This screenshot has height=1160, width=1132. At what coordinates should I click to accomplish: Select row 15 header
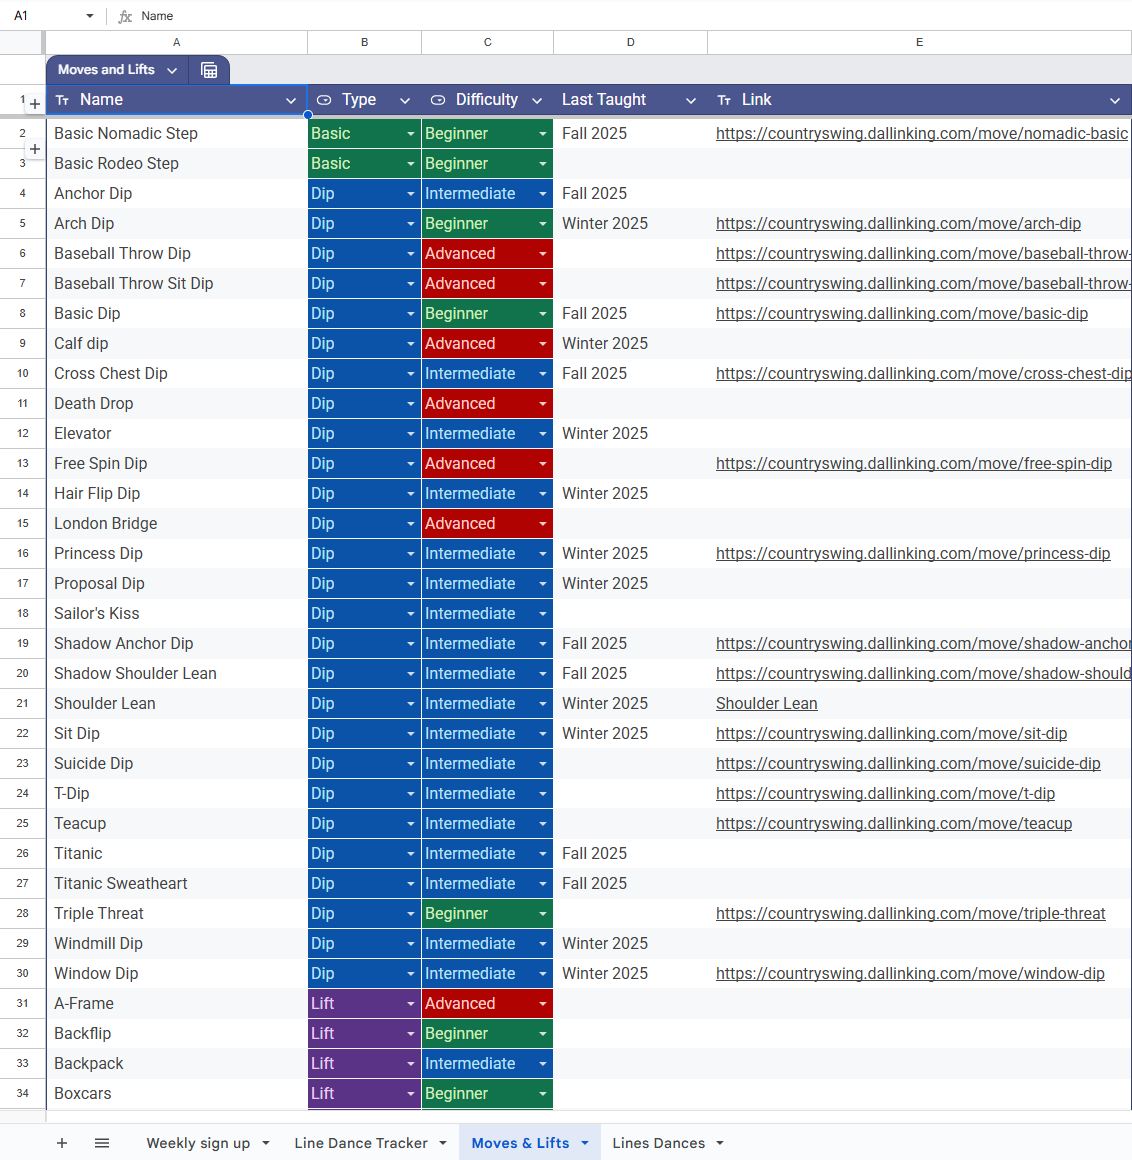click(22, 524)
